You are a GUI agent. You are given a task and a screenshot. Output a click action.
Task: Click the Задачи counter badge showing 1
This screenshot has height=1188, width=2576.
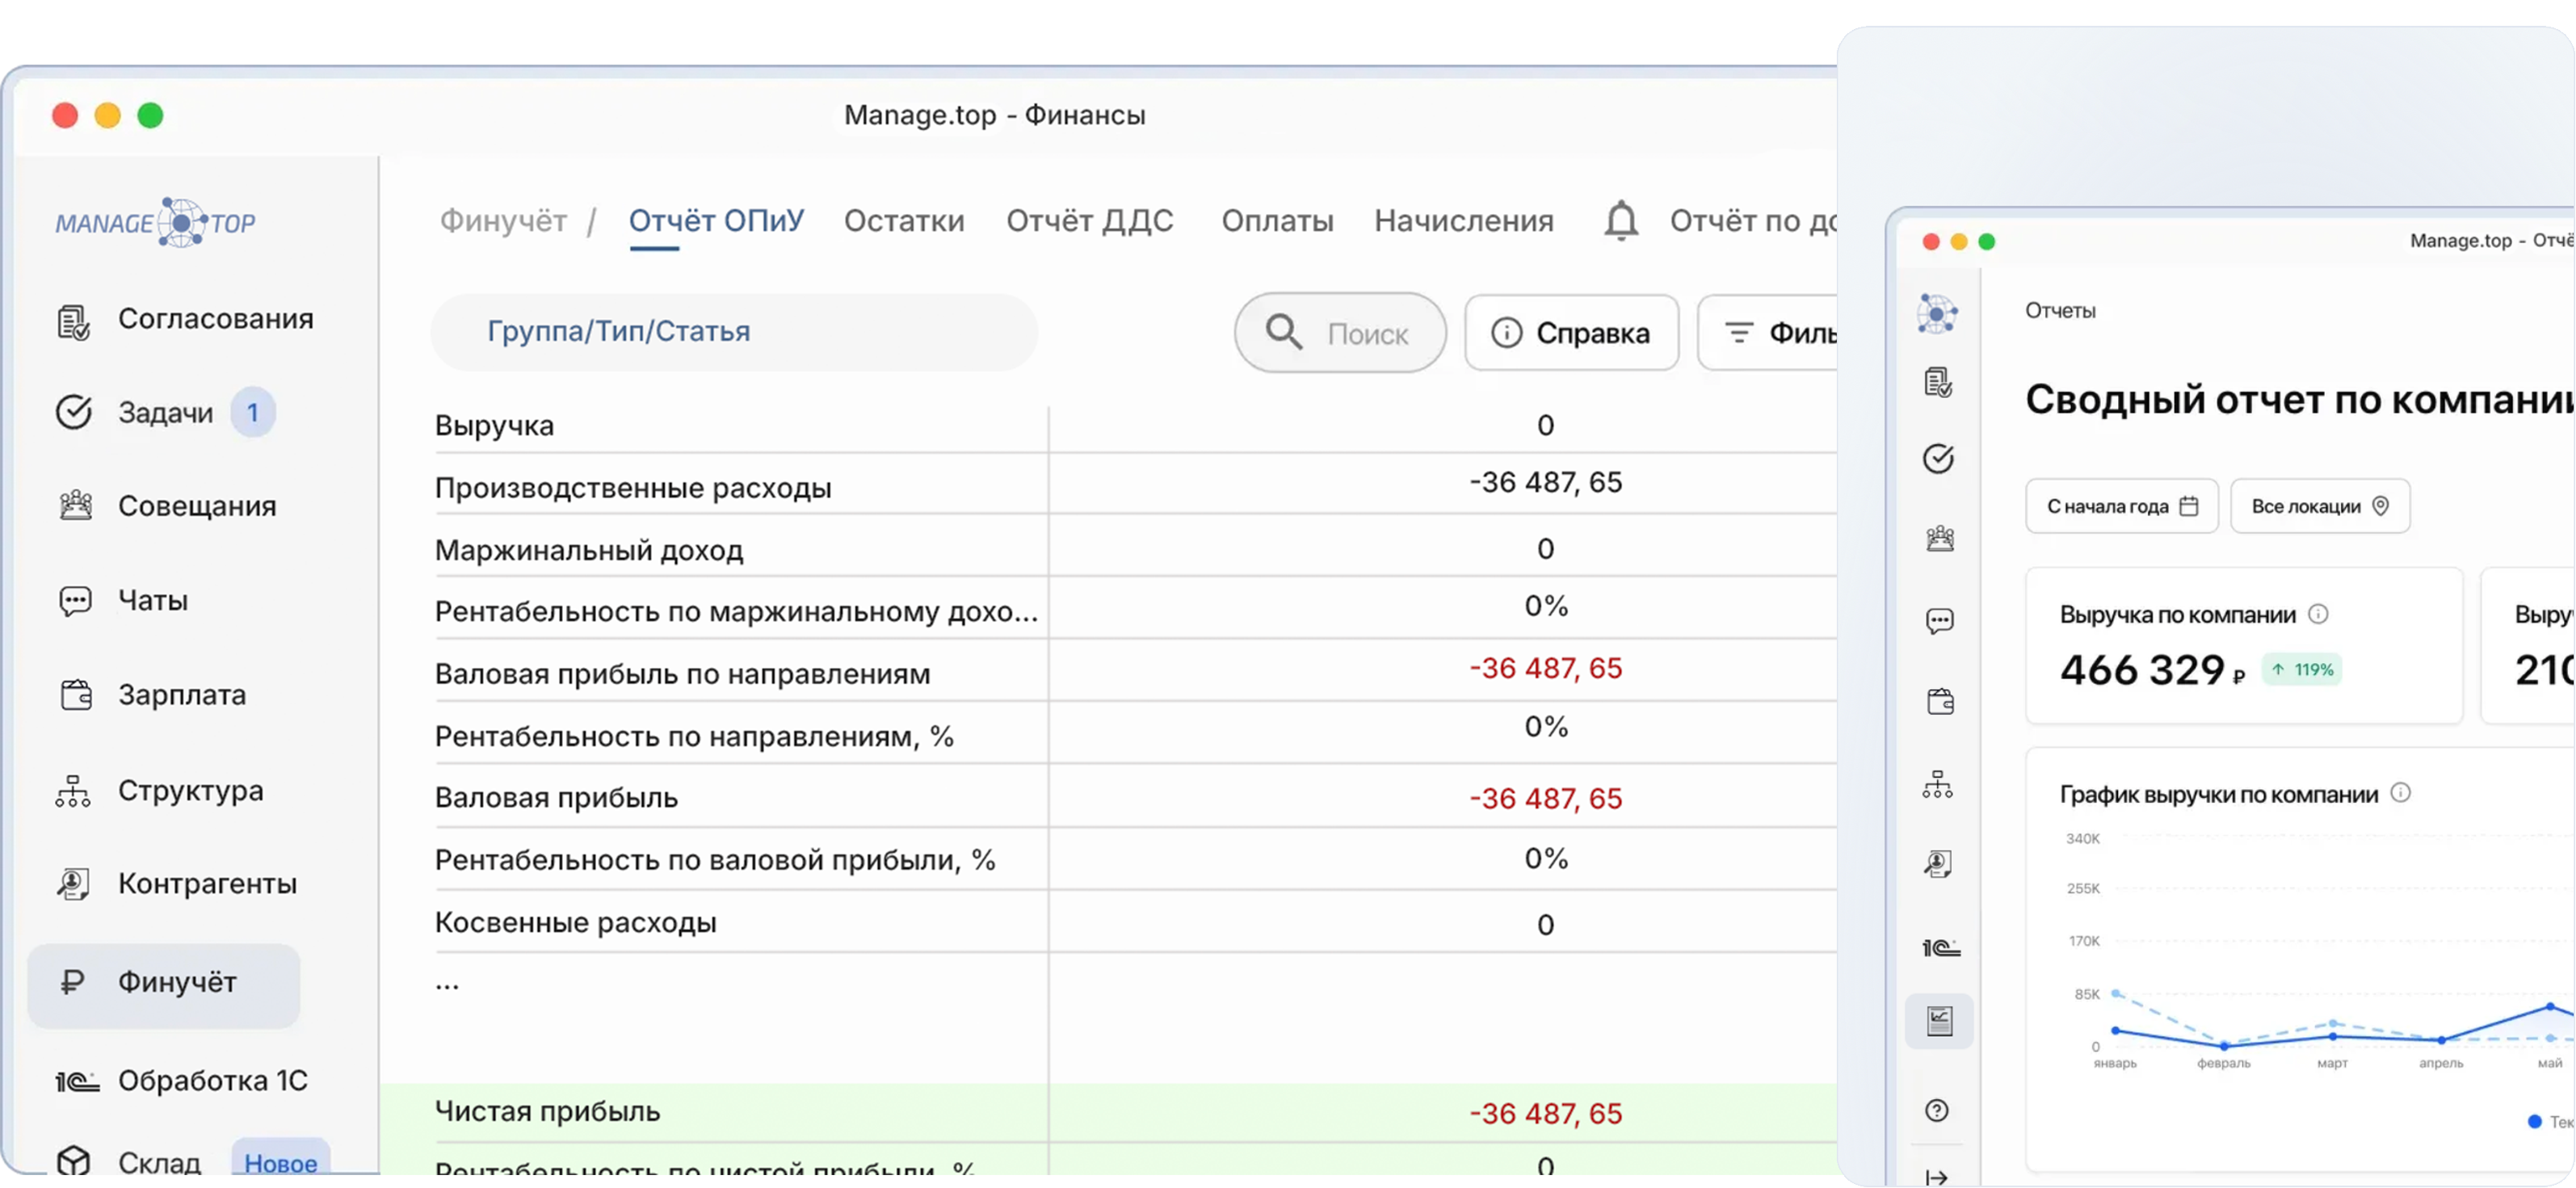252,412
